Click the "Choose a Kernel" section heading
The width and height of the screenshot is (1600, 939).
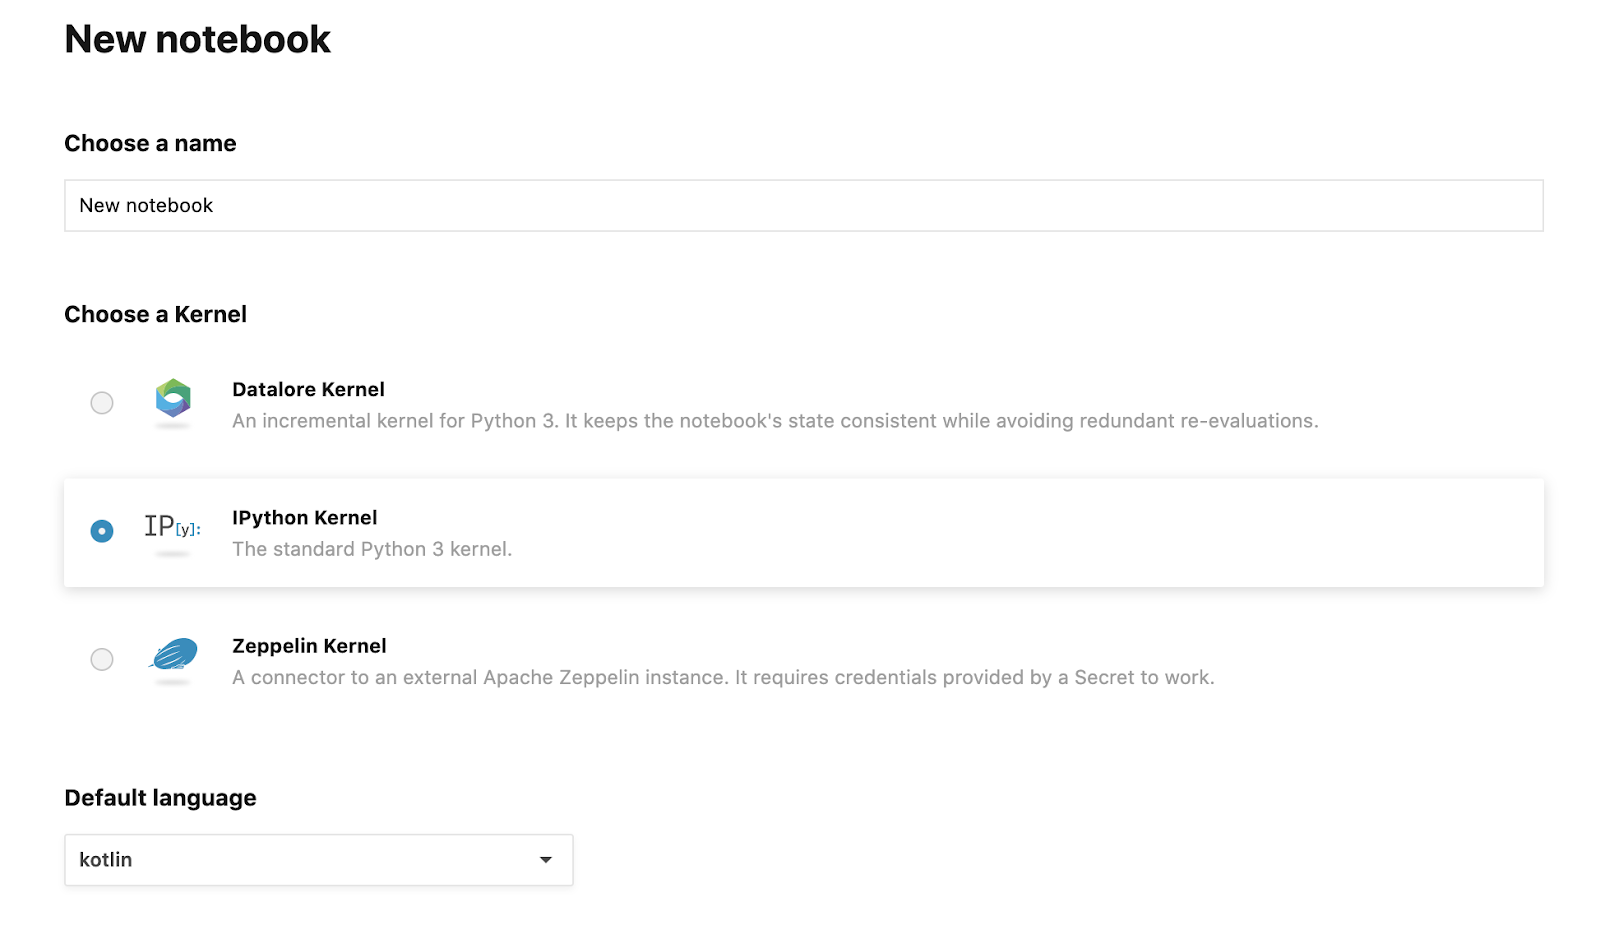(x=155, y=315)
